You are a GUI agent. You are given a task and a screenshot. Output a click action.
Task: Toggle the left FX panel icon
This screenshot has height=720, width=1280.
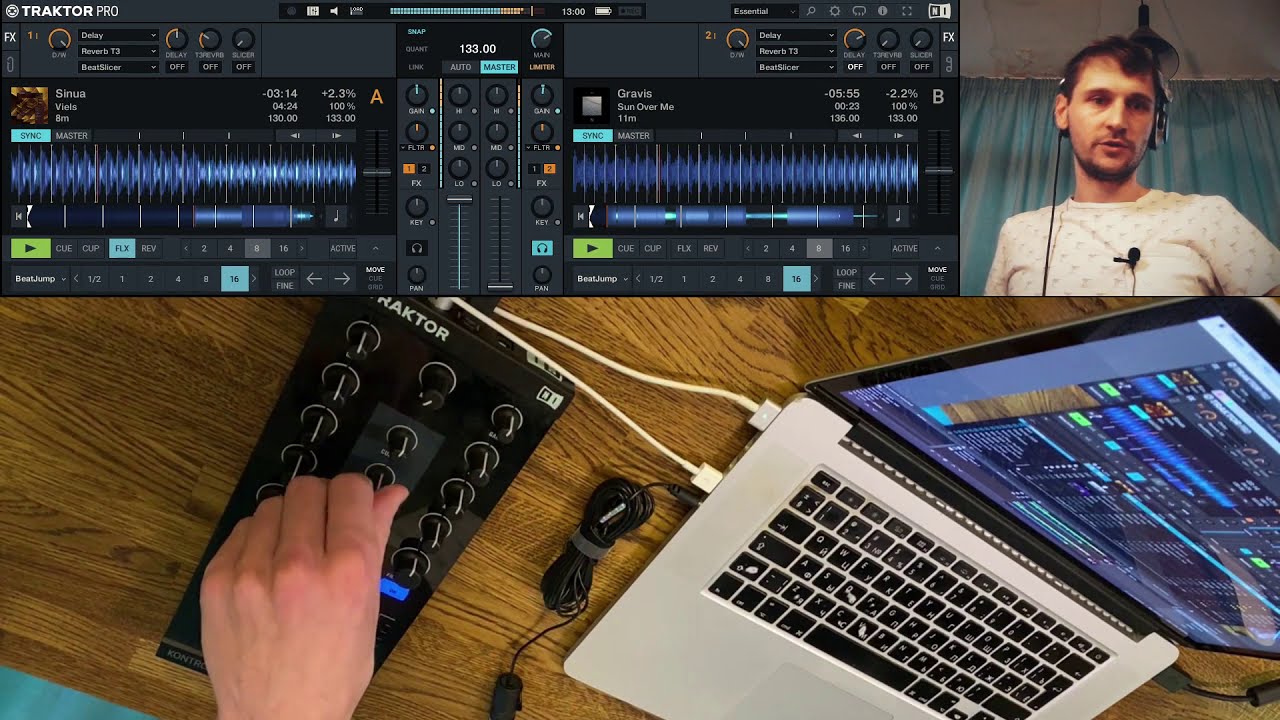pos(10,38)
